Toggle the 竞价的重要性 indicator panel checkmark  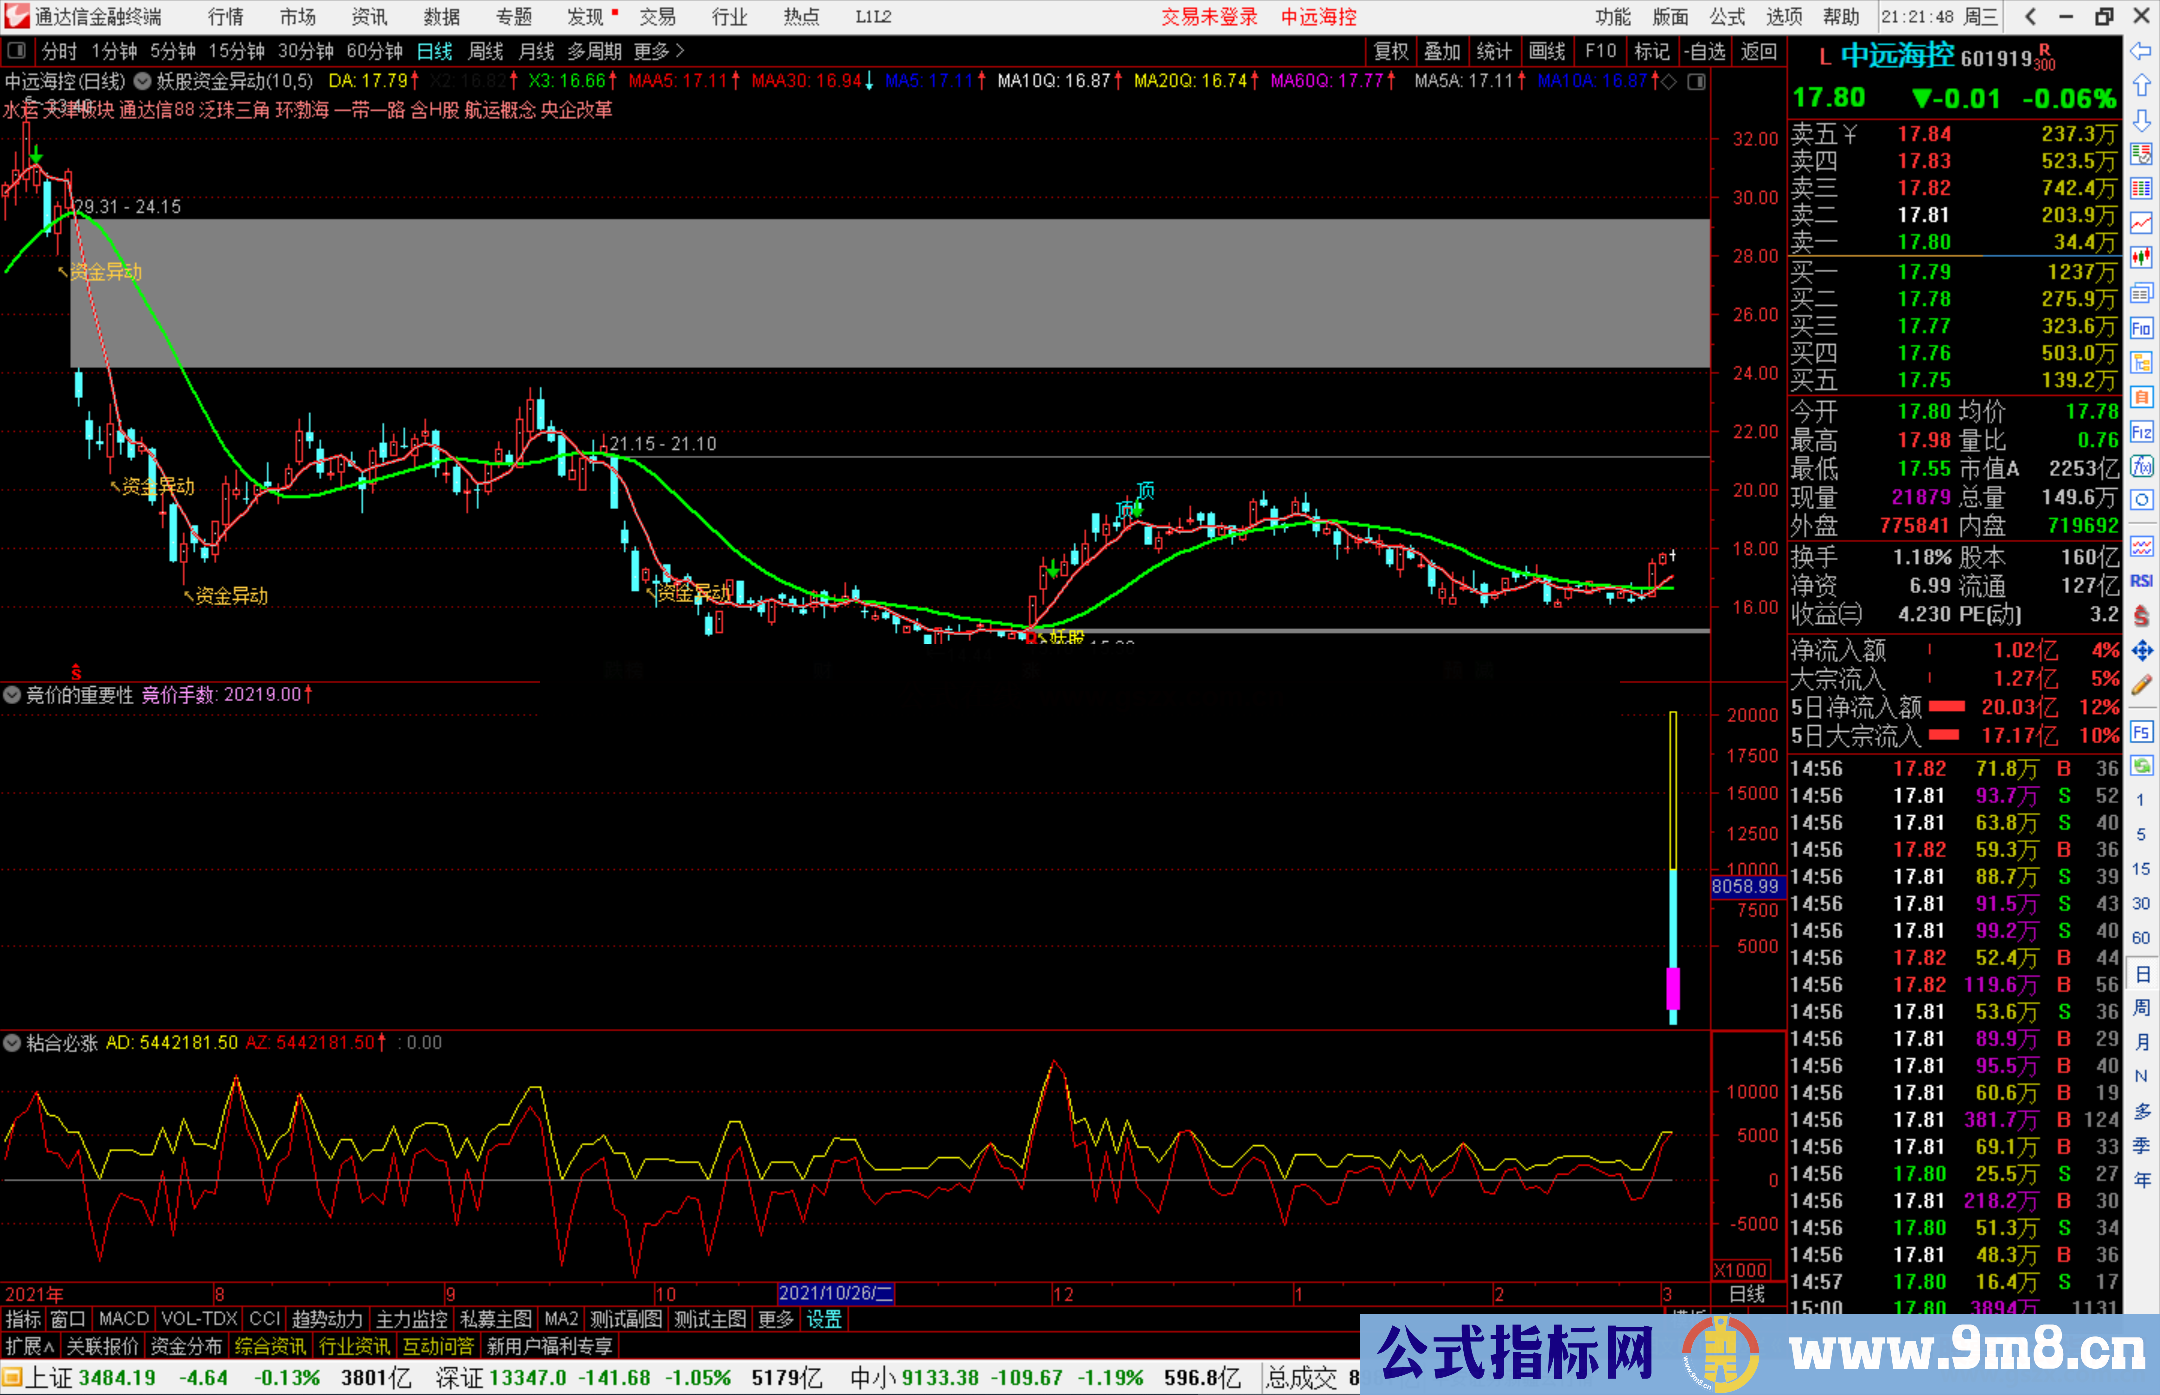click(12, 694)
